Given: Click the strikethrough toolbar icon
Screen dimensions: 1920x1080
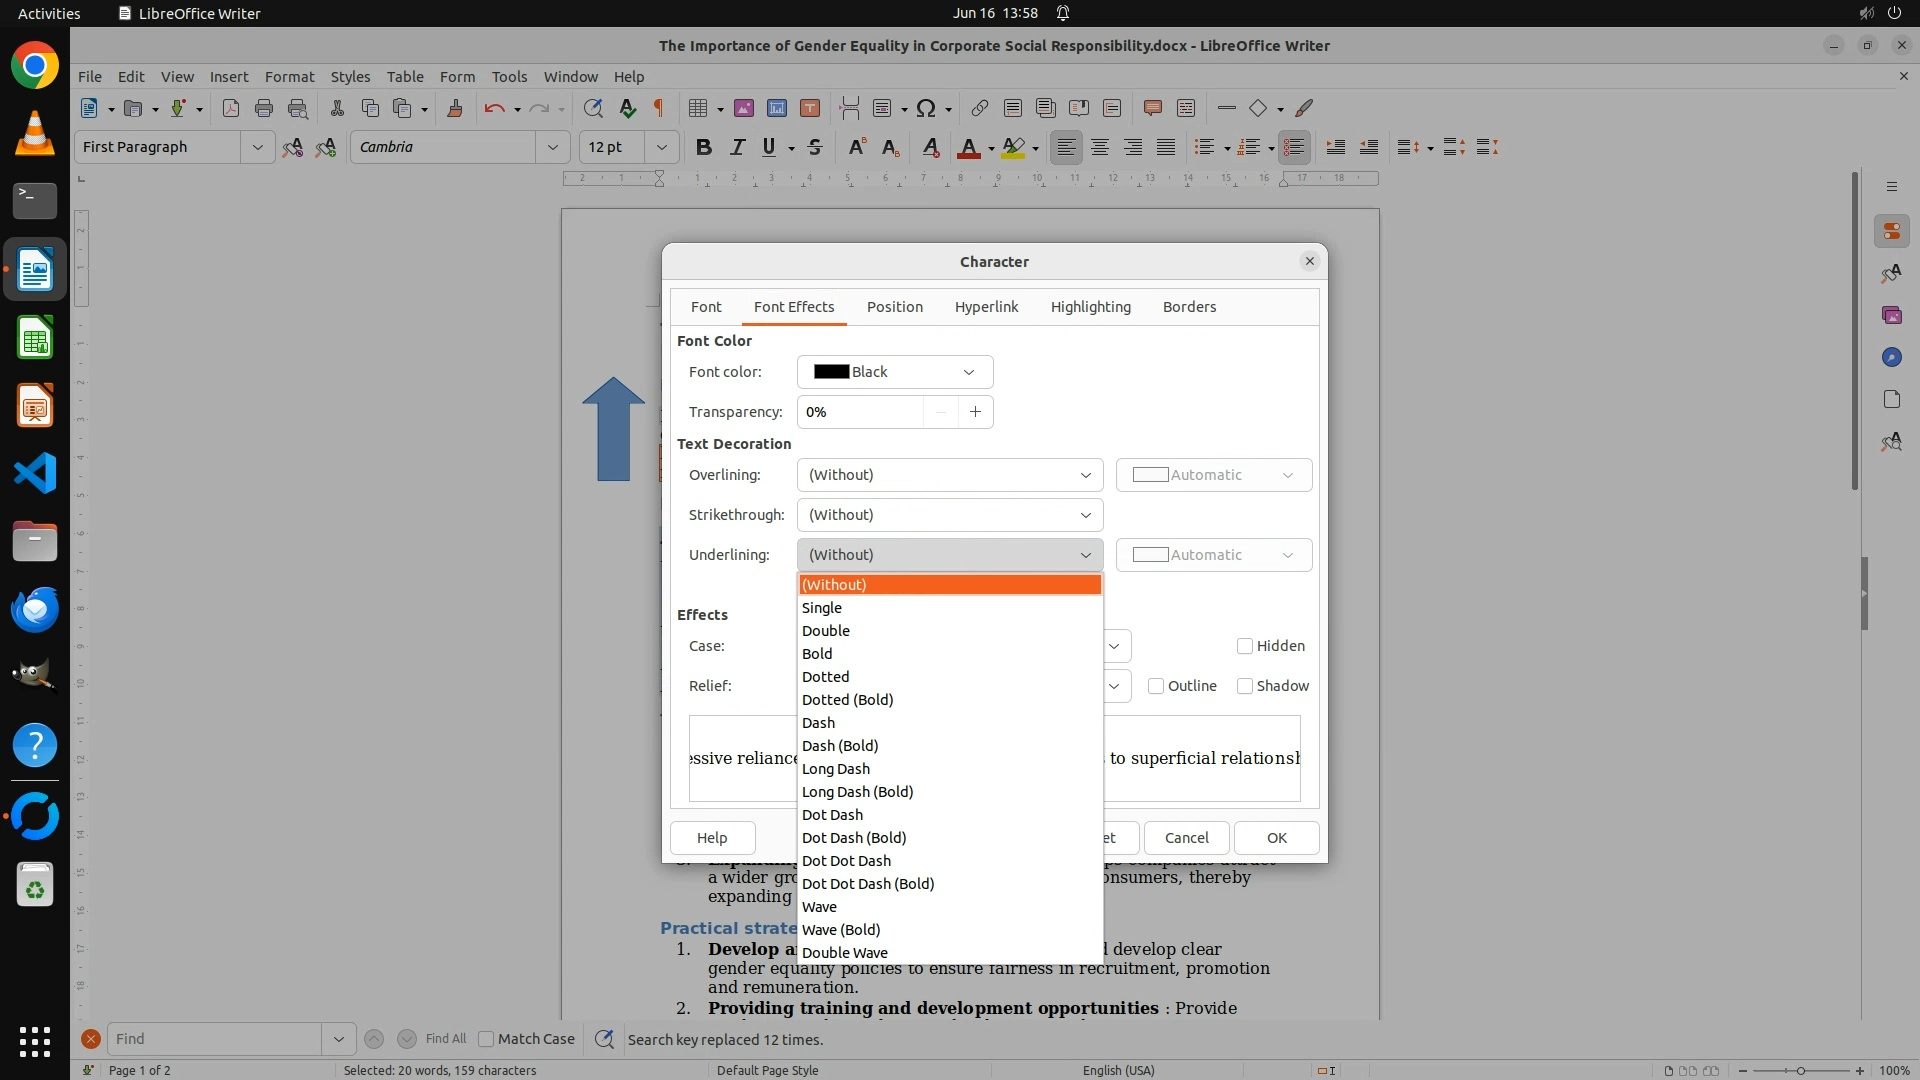Looking at the screenshot, I should pos(815,147).
